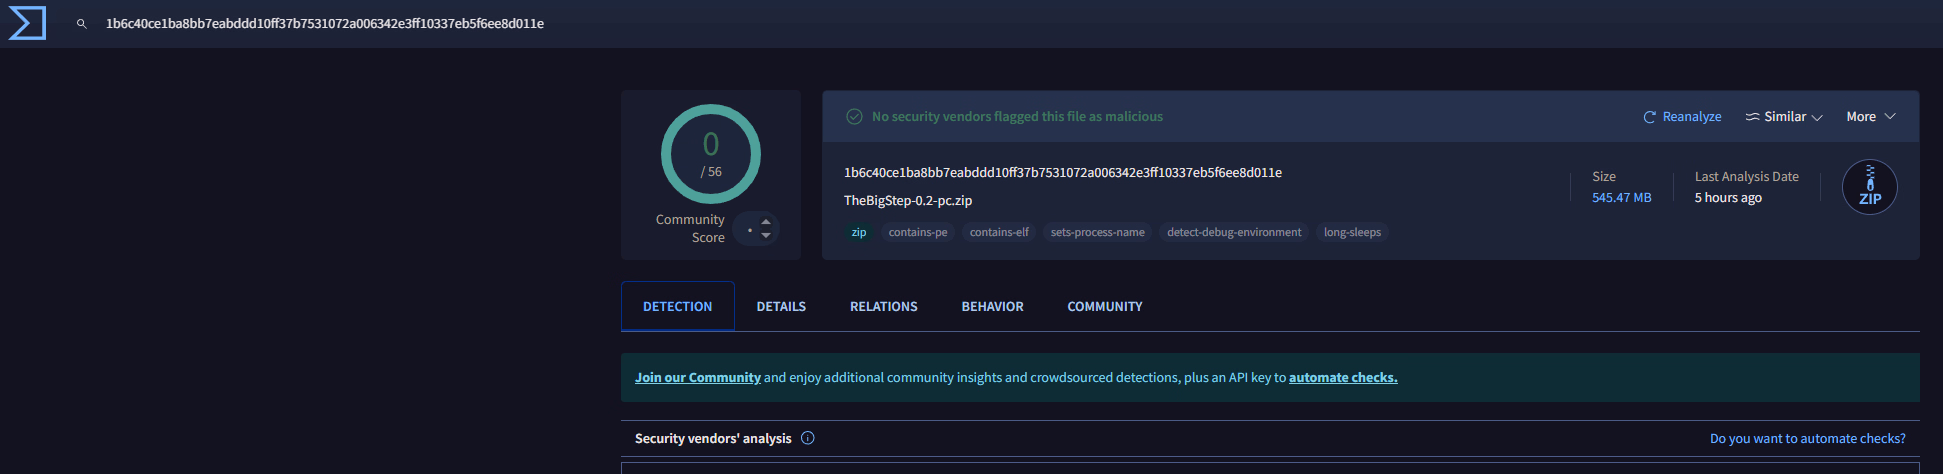
Task: Click the Similar approximate-equal icon
Action: point(1752,117)
